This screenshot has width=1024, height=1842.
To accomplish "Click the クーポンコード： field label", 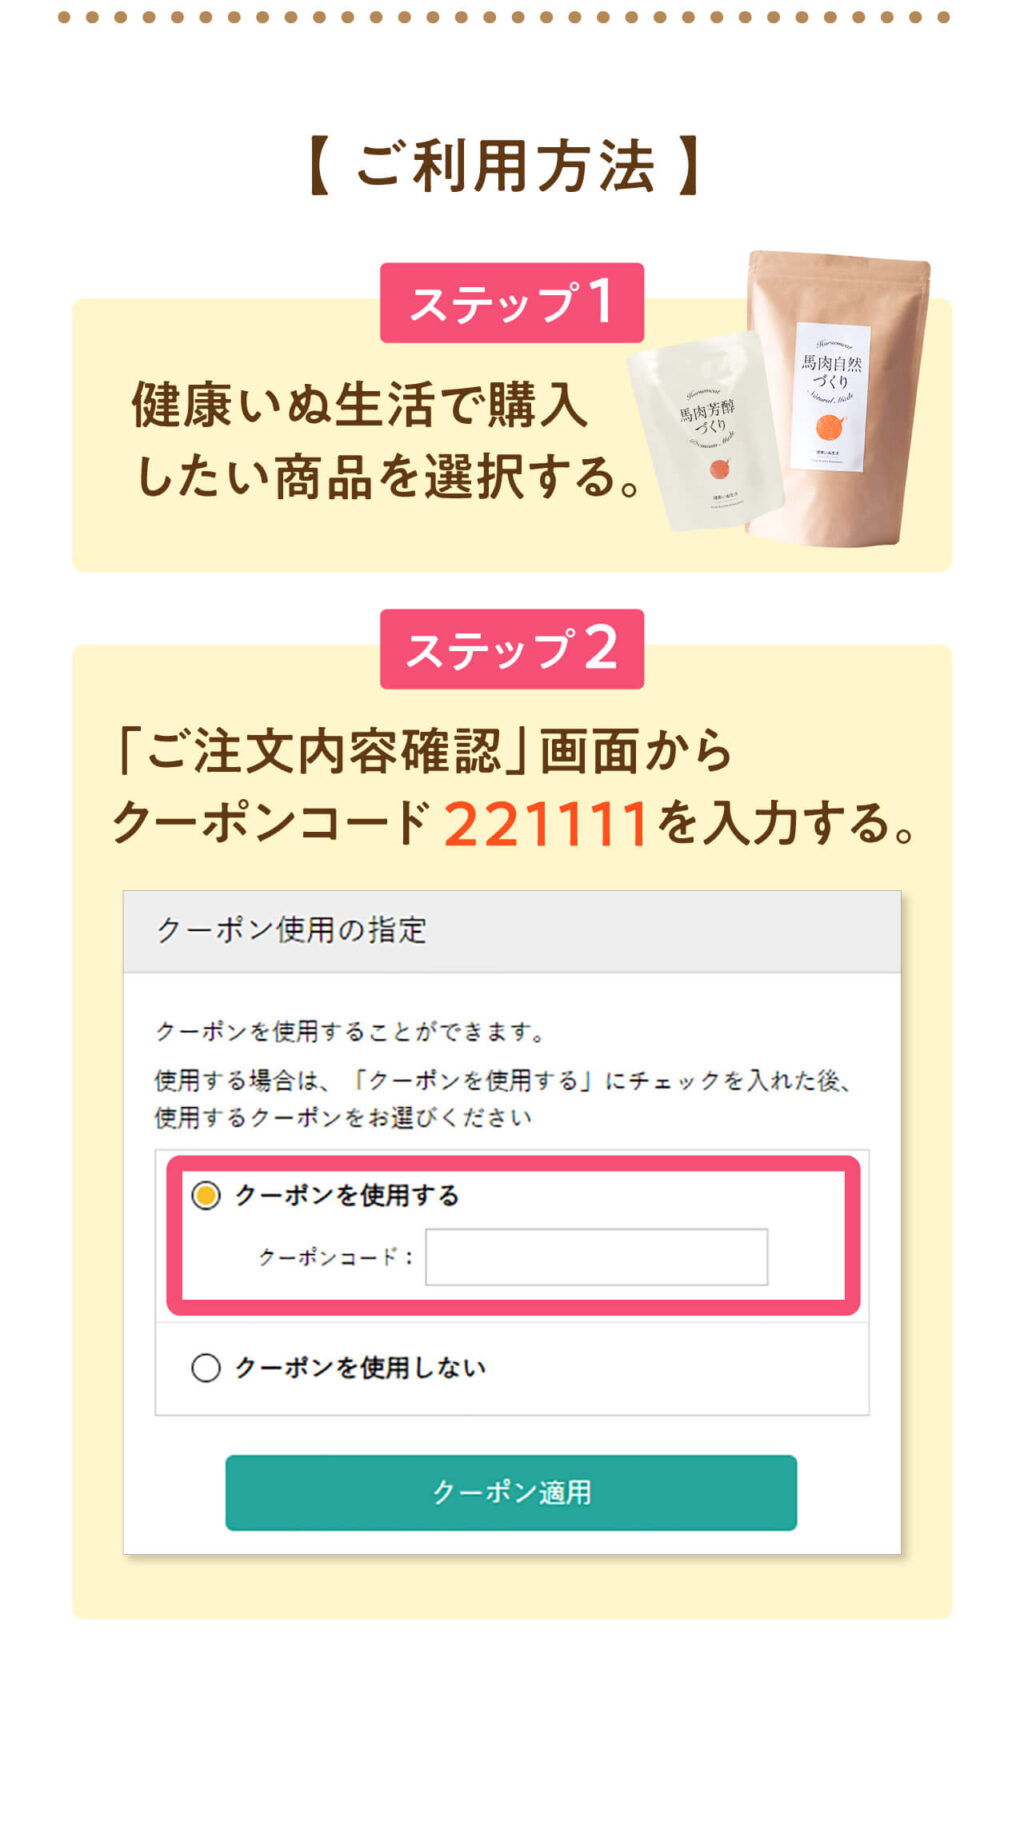I will pyautogui.click(x=336, y=1257).
